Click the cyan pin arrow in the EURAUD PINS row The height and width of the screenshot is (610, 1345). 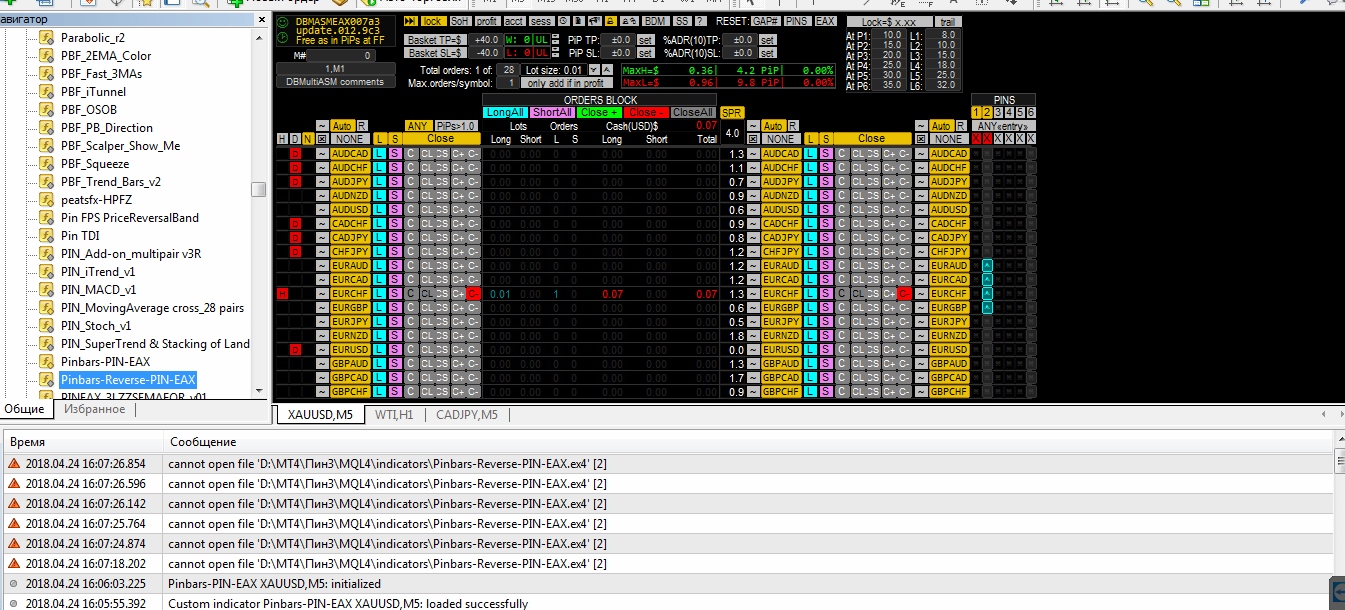pyautogui.click(x=987, y=266)
